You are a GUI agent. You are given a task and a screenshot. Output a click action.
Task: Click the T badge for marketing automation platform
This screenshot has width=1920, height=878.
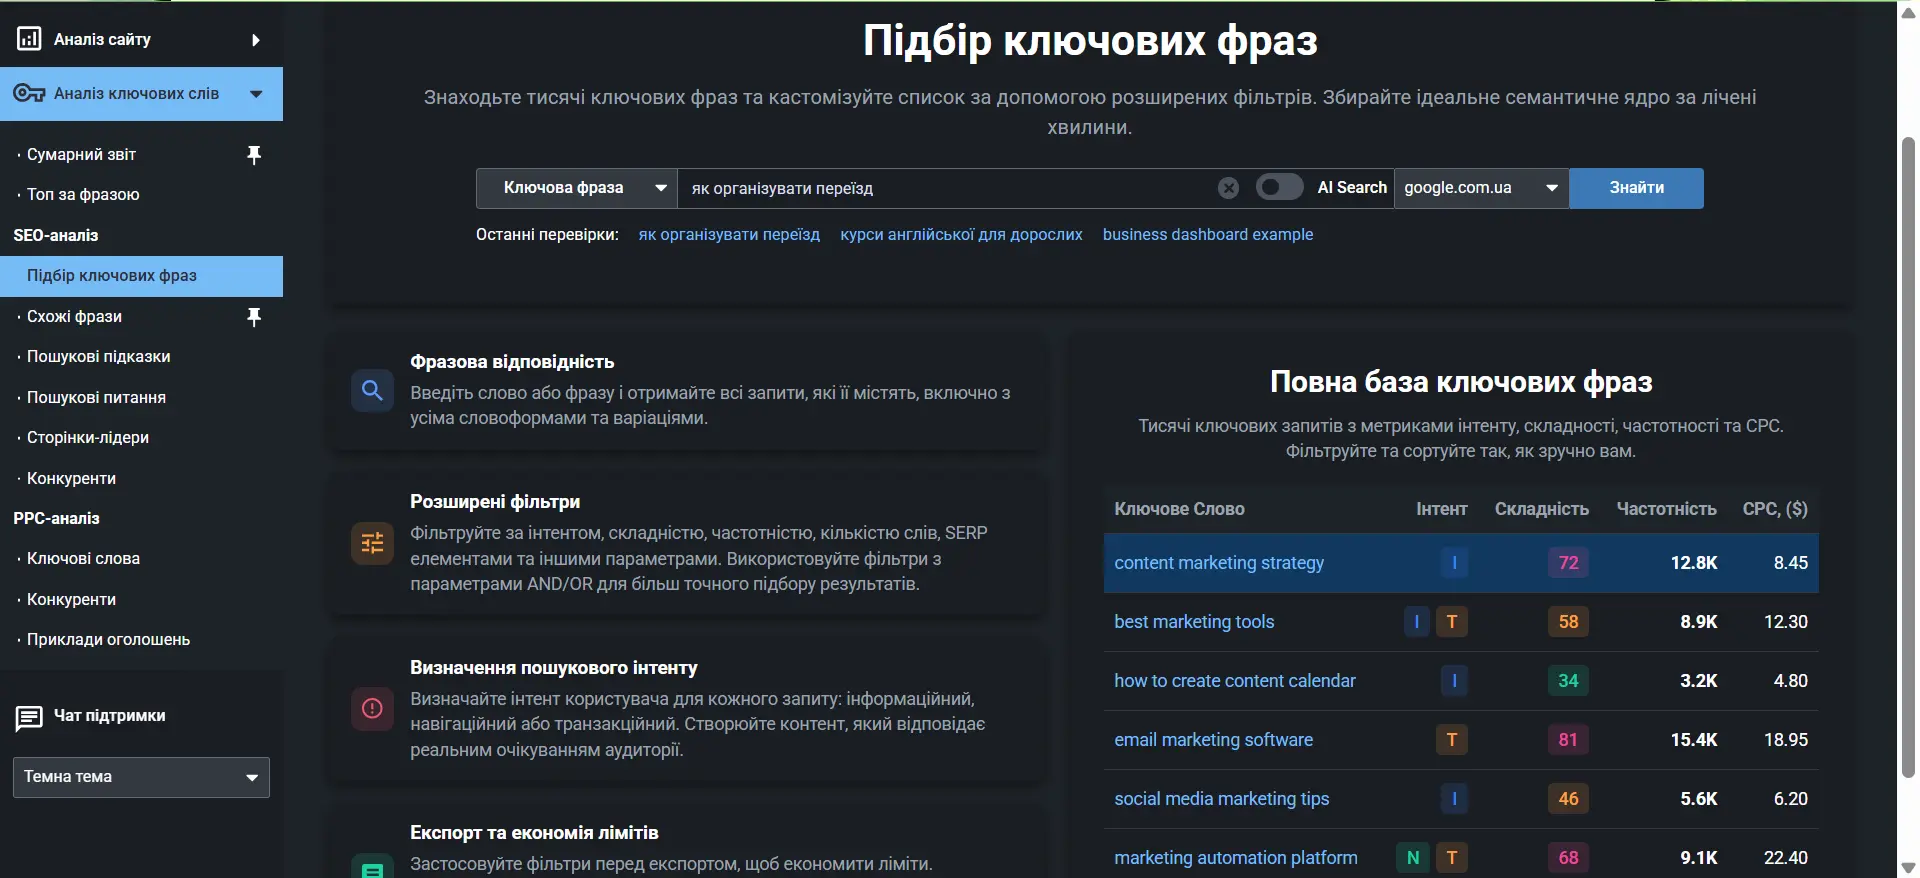coord(1452,858)
